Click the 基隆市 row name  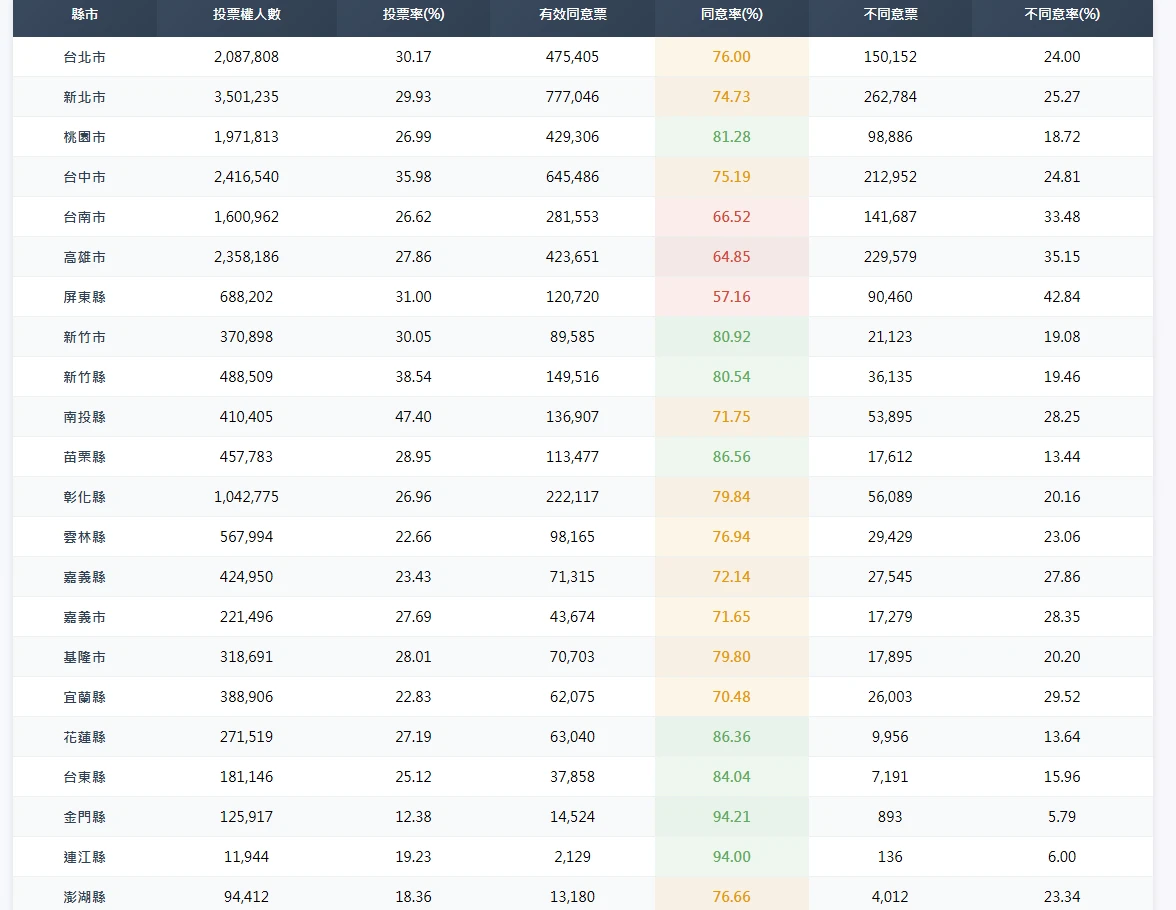tap(85, 657)
